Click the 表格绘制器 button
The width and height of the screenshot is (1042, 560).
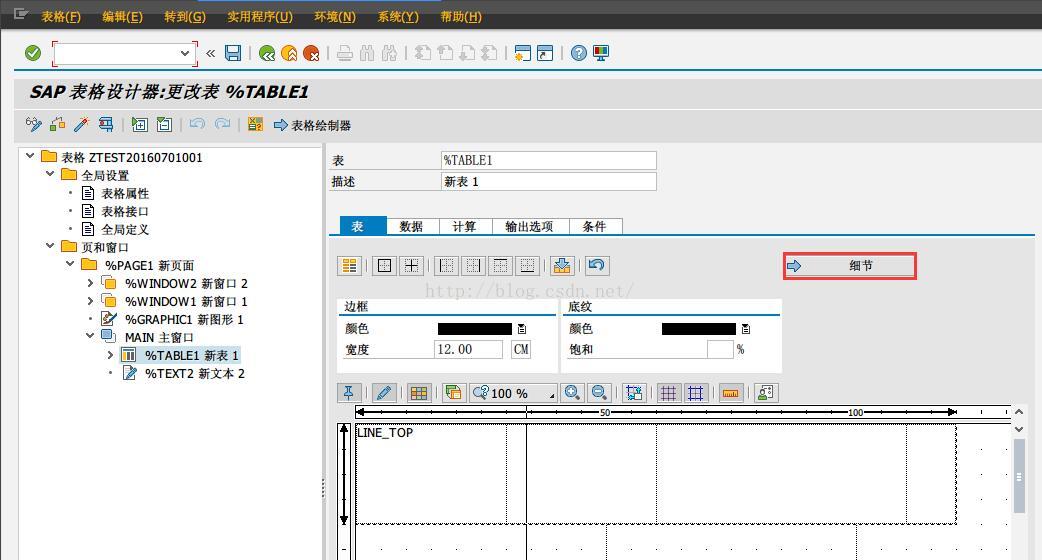tap(312, 125)
